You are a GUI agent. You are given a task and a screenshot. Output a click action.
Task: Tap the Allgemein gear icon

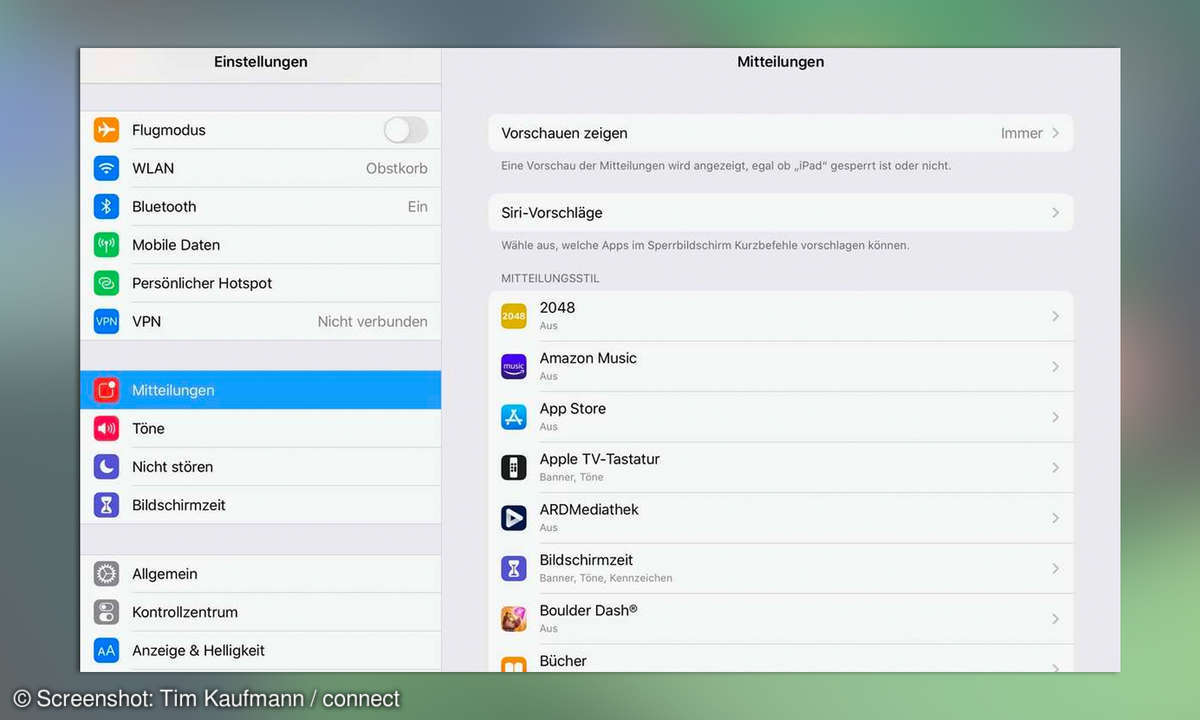106,574
